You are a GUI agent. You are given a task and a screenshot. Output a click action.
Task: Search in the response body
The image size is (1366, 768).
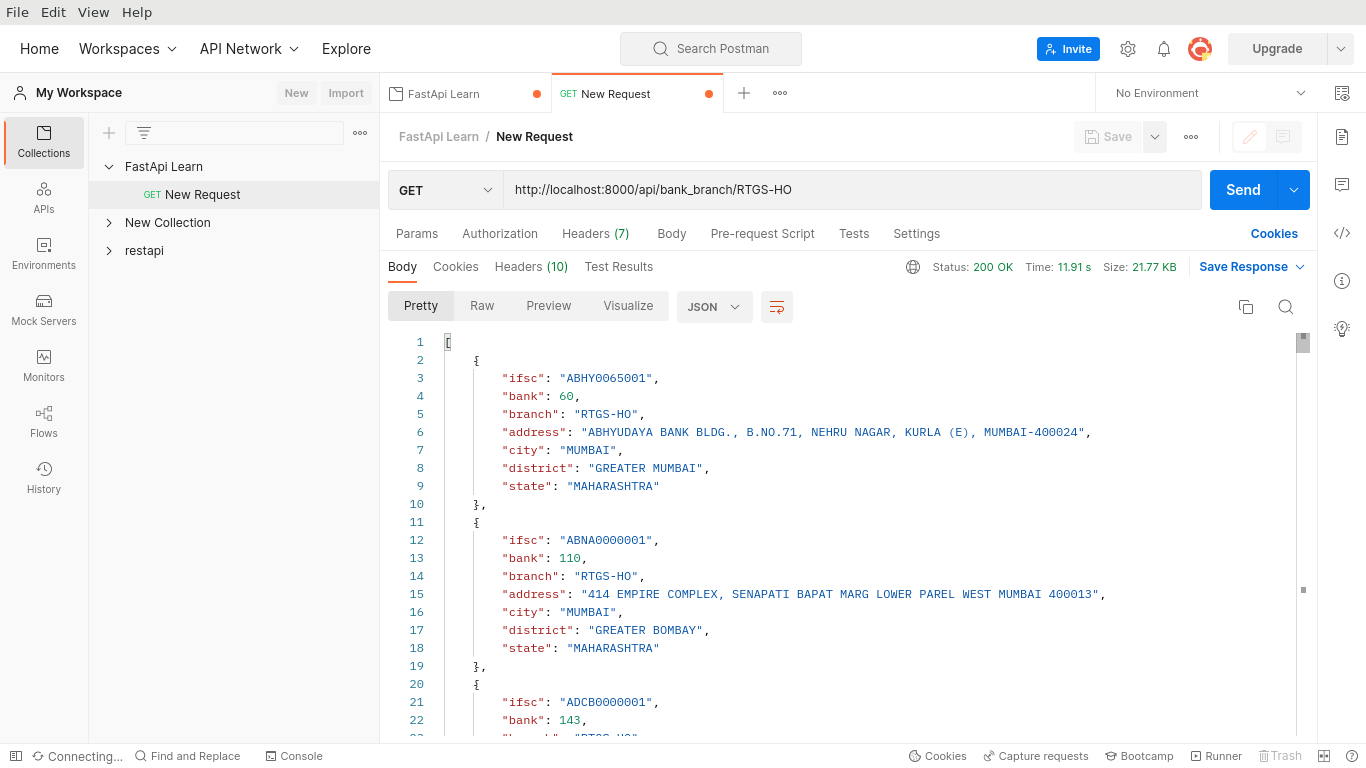coord(1286,307)
